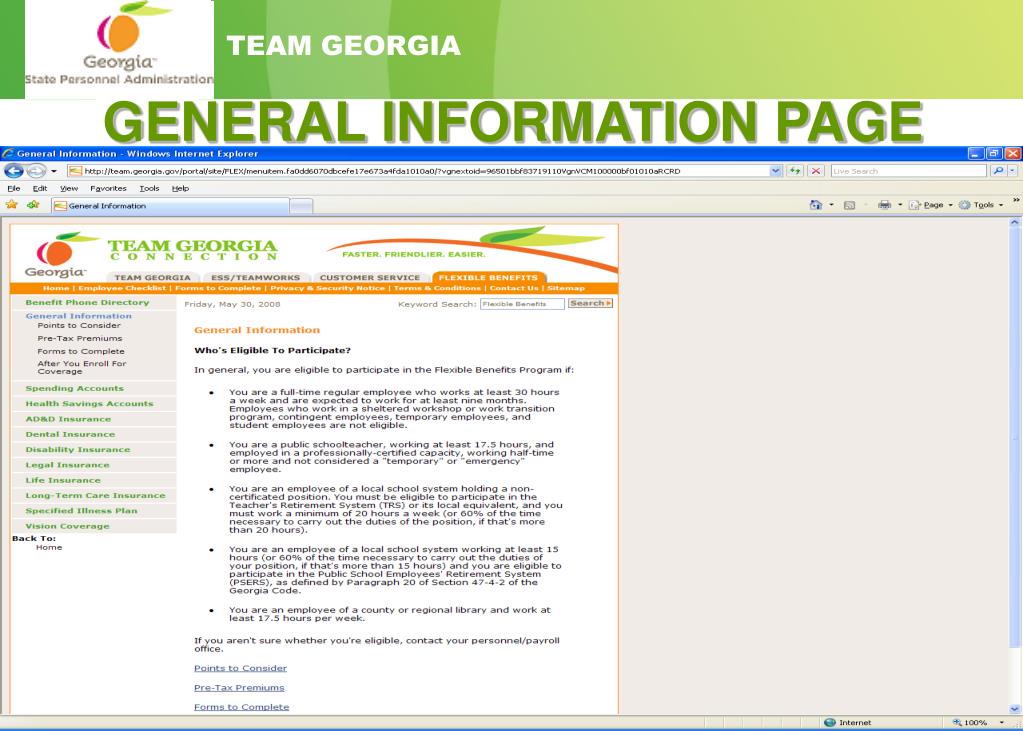This screenshot has width=1023, height=731.
Task: Show more toolbar items chevron
Action: 1016,200
